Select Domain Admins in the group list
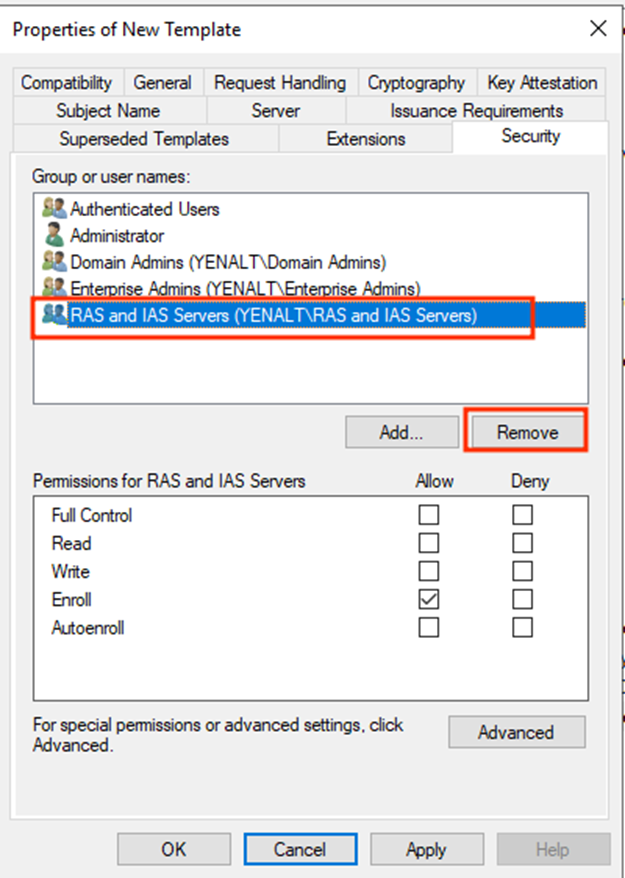Screen dimensions: 625x878 [228, 261]
